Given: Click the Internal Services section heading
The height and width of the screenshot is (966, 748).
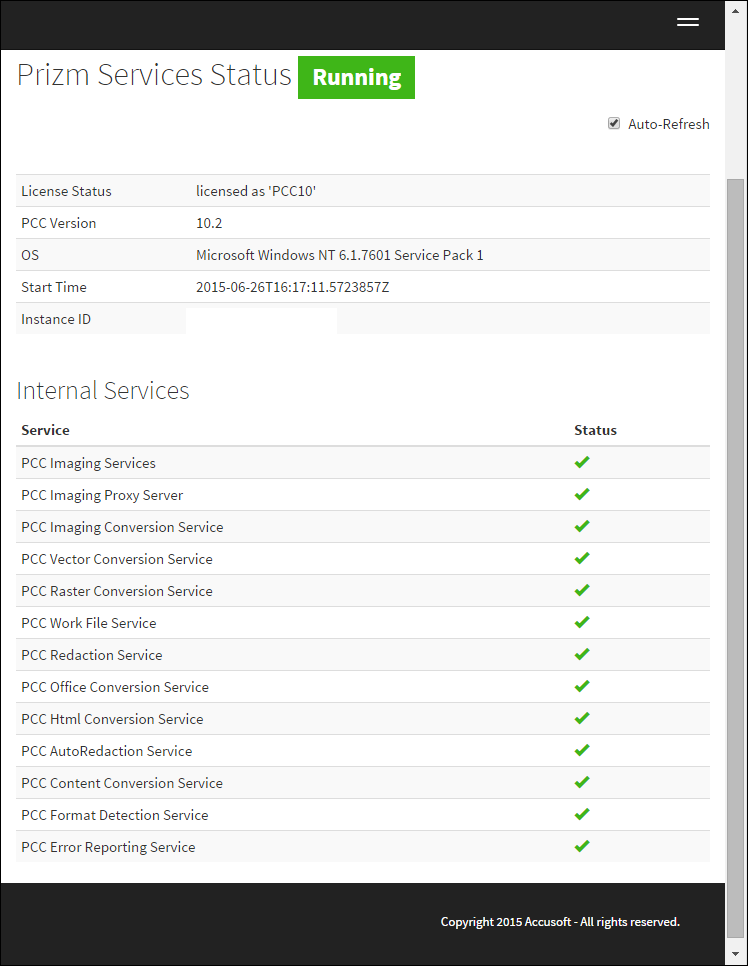Looking at the screenshot, I should [103, 390].
